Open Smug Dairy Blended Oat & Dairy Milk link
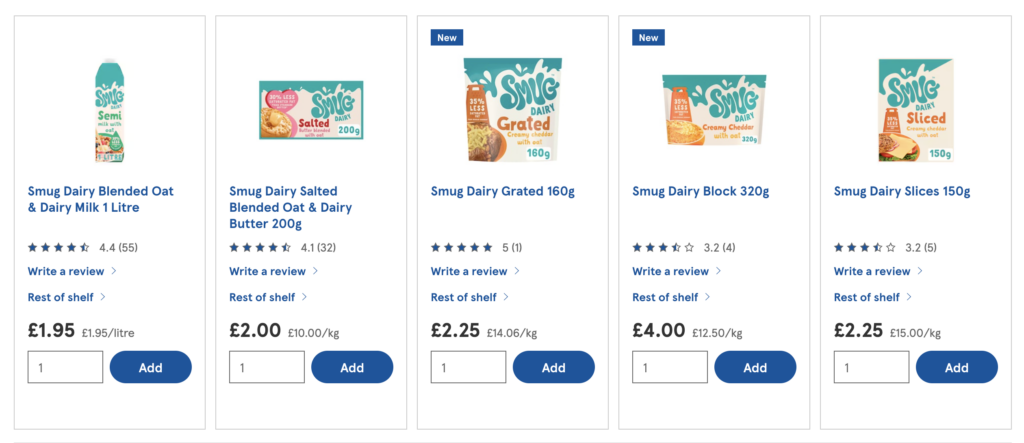Viewport: 1024px width, 443px height. pyautogui.click(x=108, y=199)
